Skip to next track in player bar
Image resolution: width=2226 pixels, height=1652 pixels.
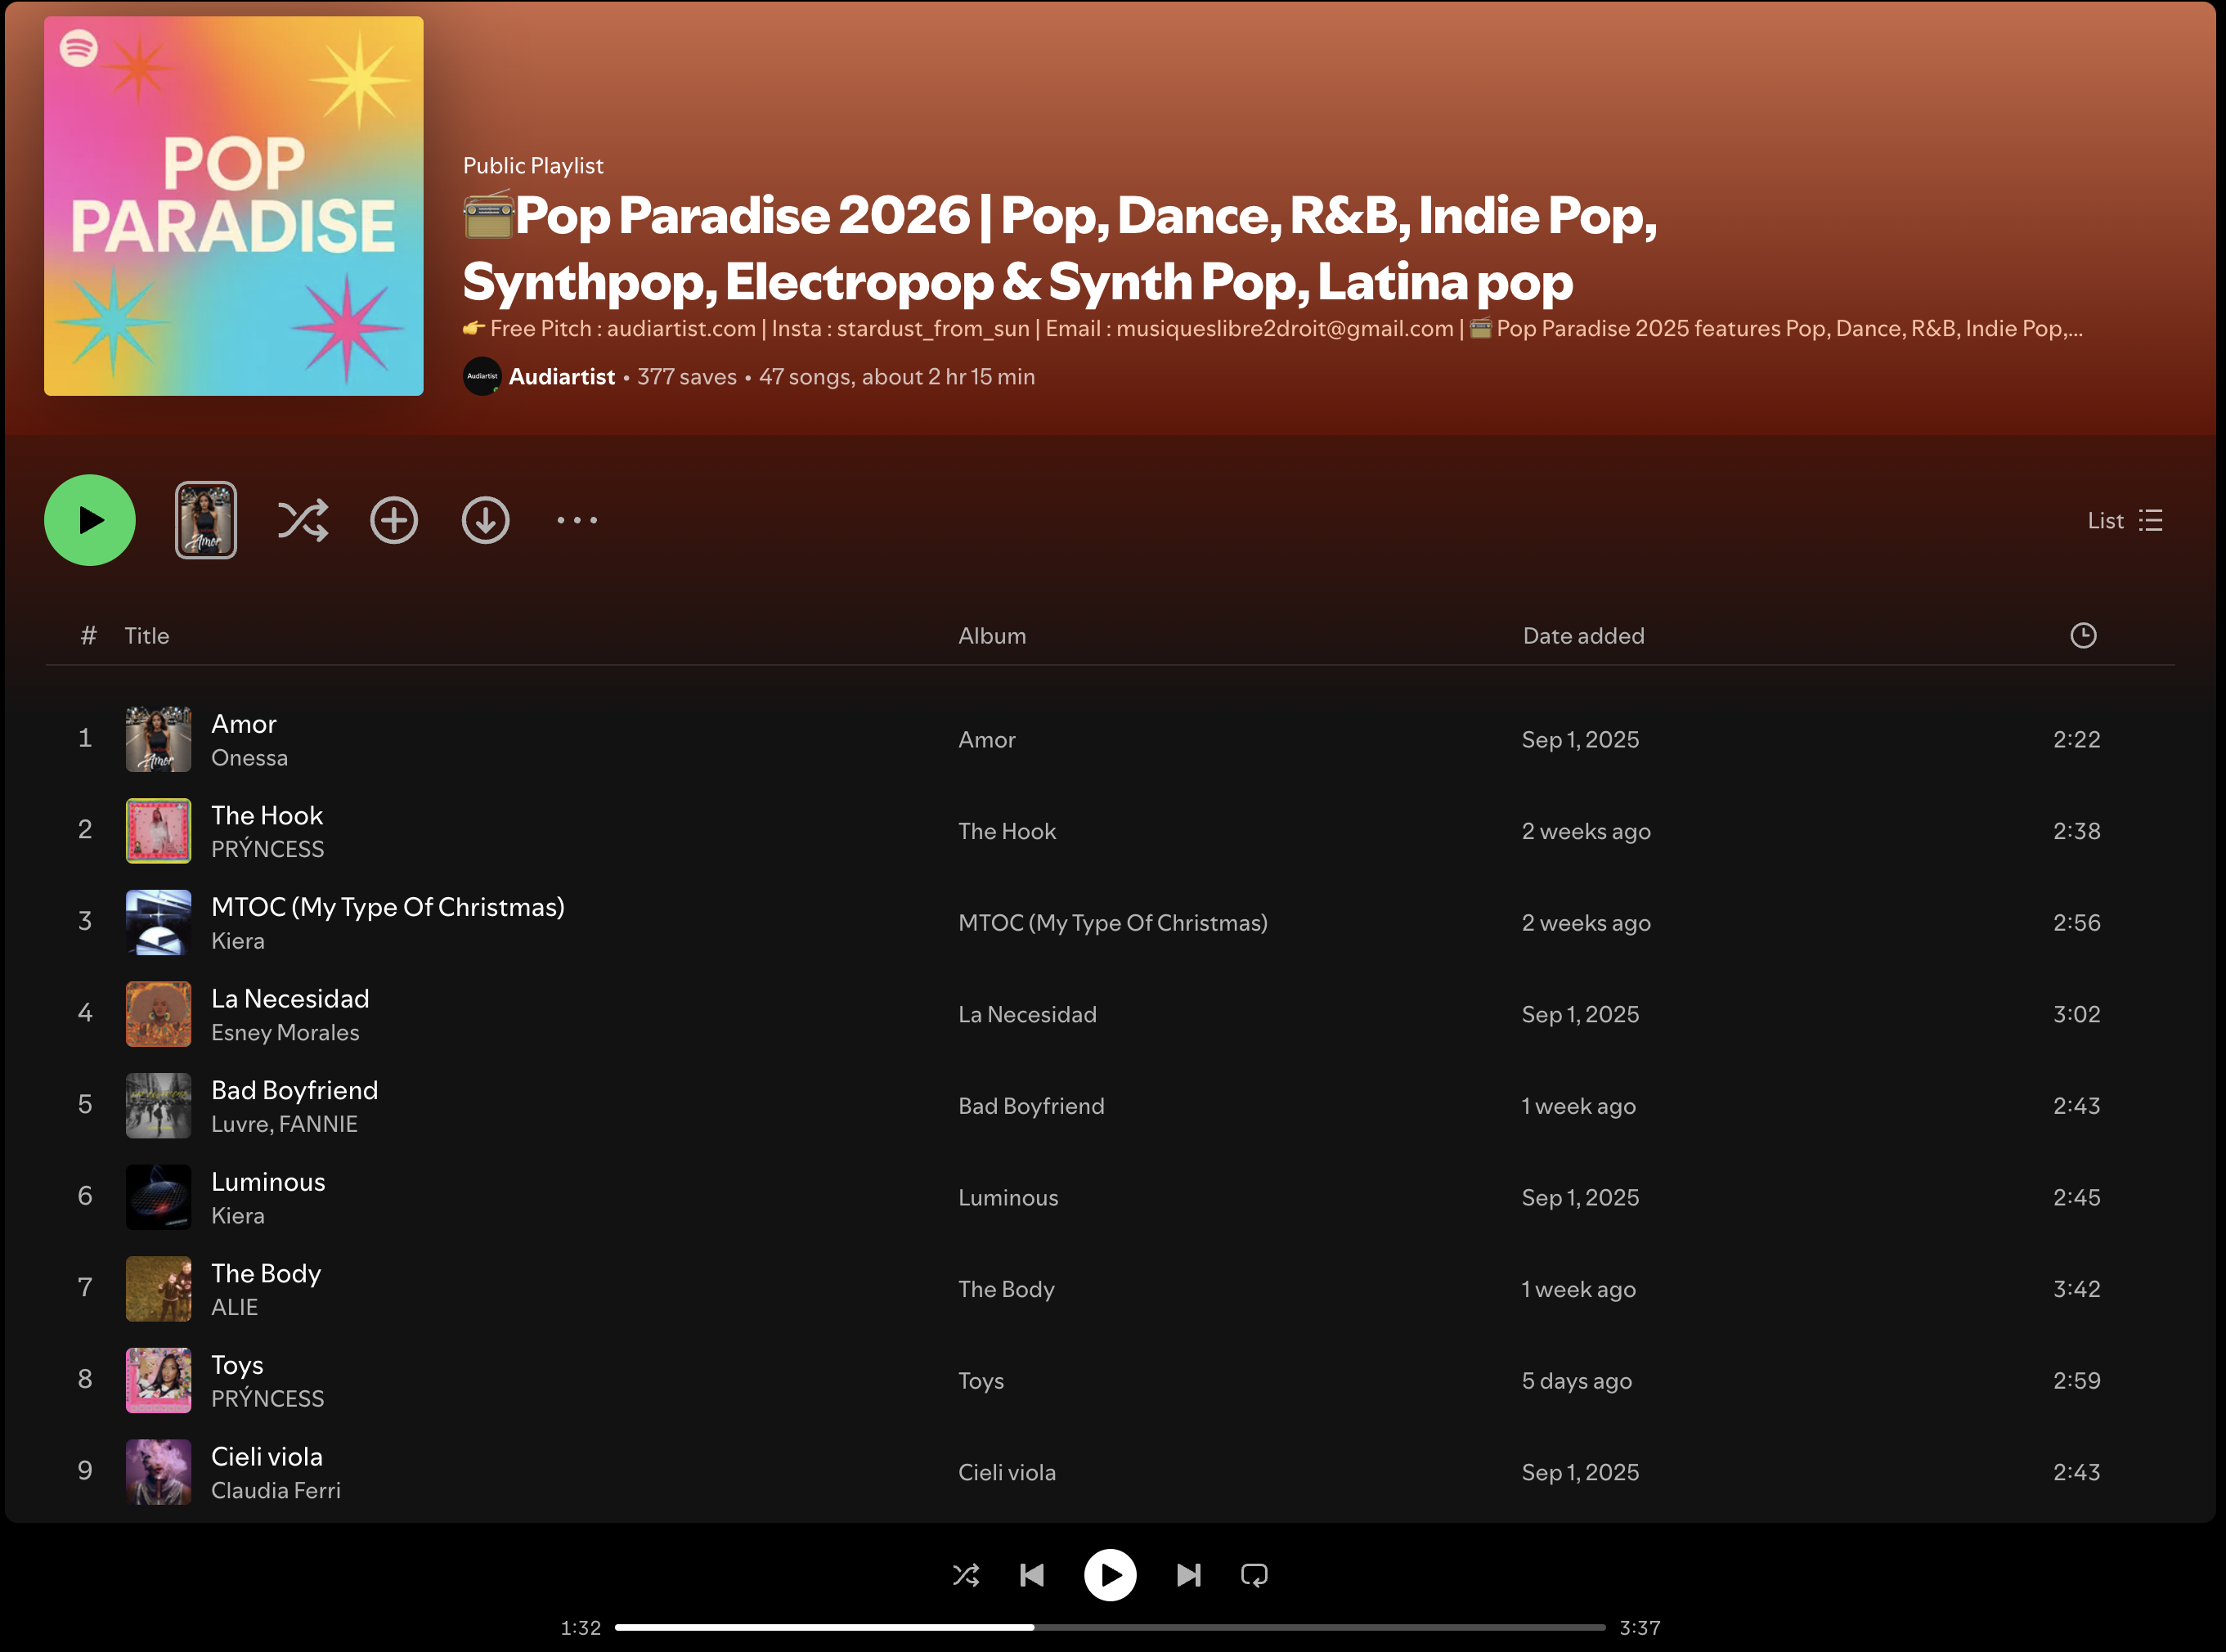[x=1188, y=1575]
